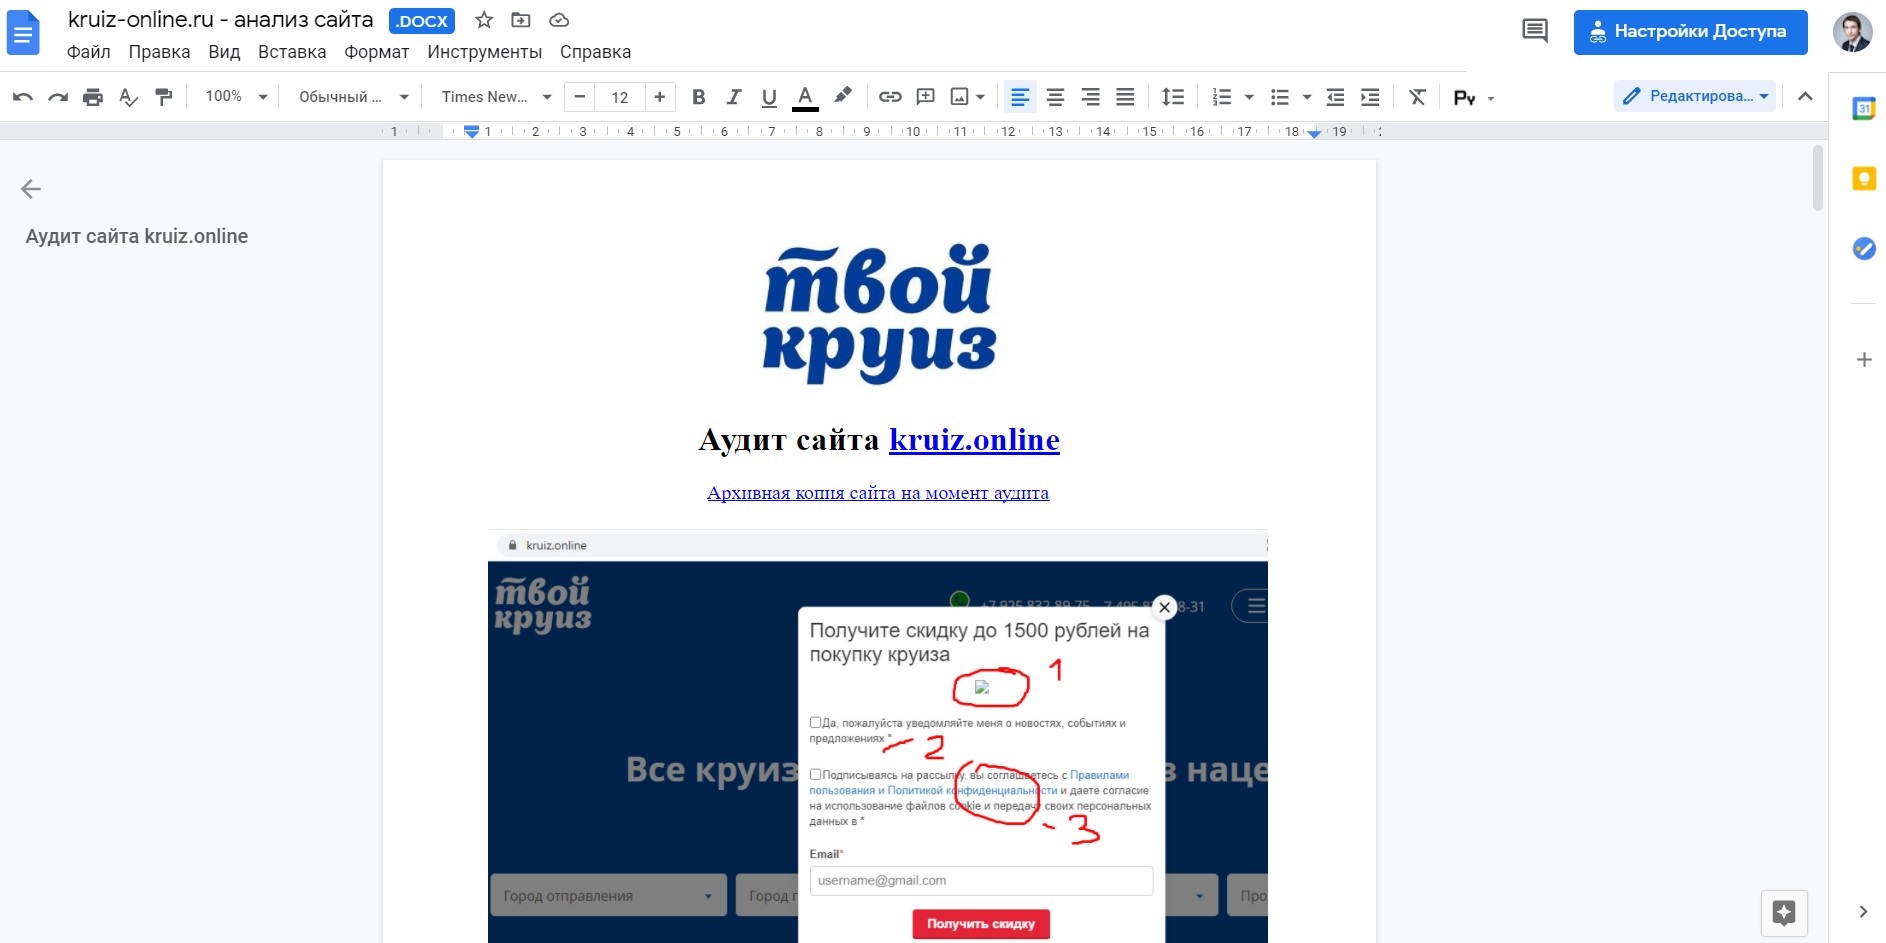Open Google Keep from the side panel
1886x943 pixels.
[1864, 178]
